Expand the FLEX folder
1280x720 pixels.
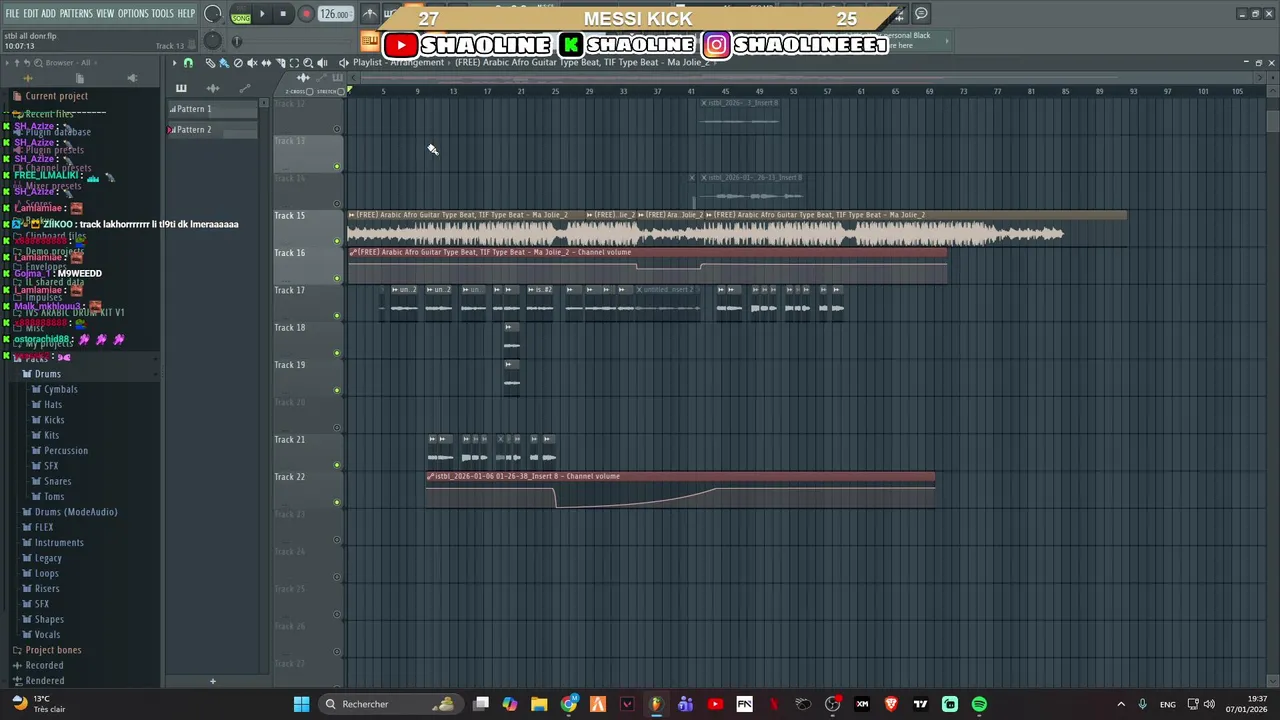tap(44, 527)
